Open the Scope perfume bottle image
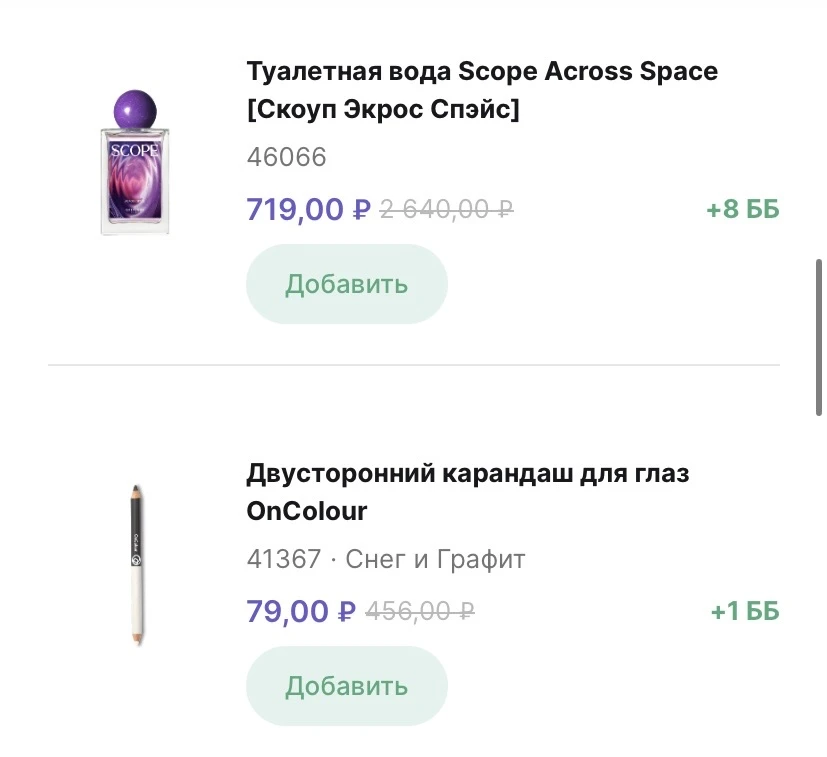This screenshot has width=827, height=757. [135, 165]
